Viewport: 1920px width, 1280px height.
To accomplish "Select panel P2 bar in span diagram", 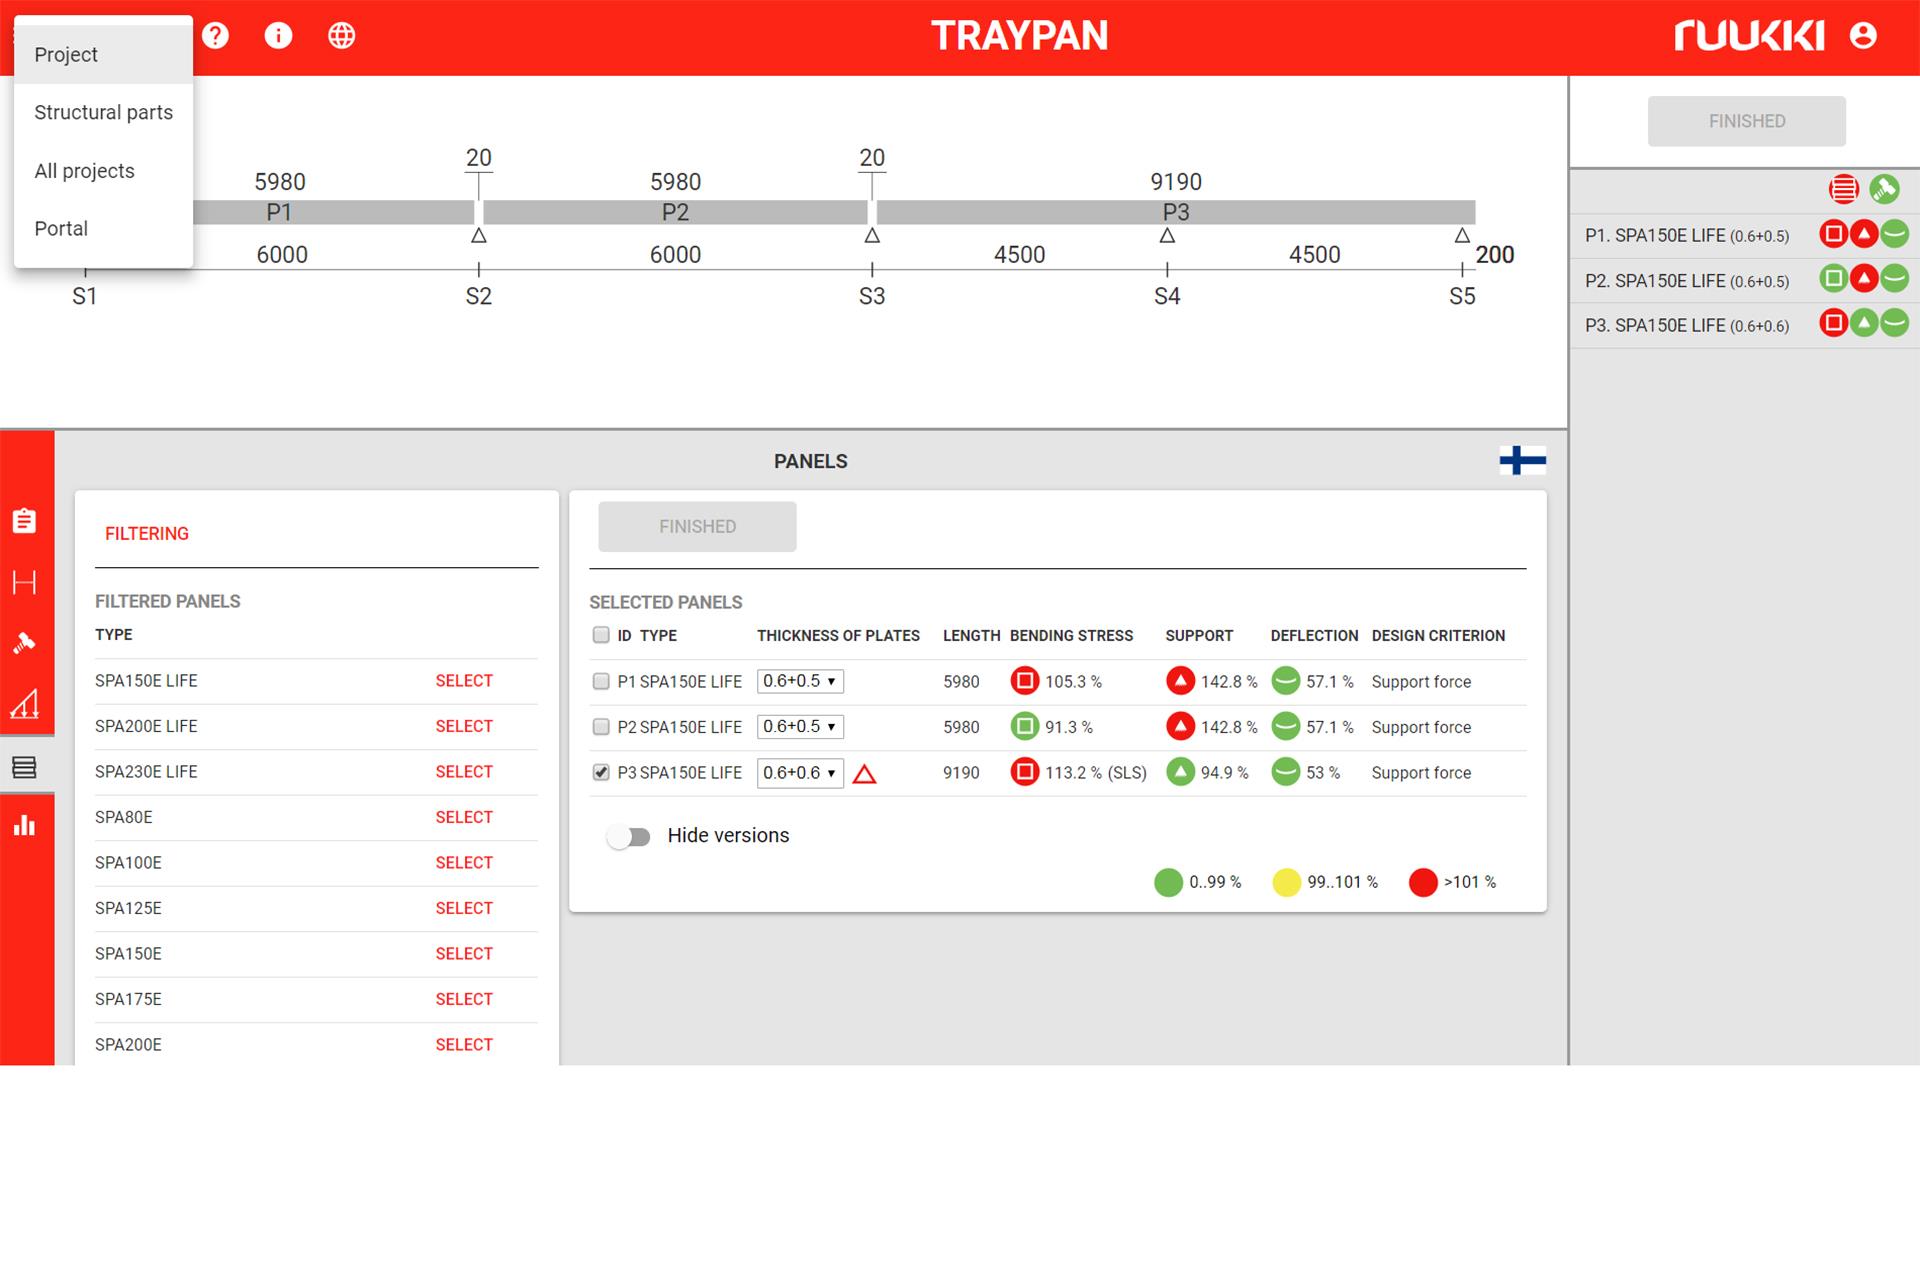I will click(676, 212).
